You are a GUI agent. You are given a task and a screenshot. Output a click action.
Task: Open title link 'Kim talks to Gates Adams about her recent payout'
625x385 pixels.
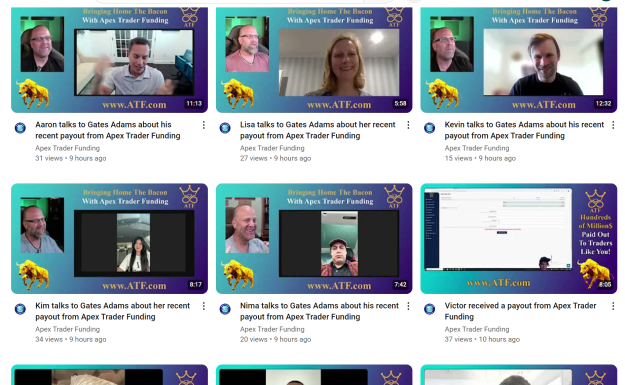click(x=112, y=311)
